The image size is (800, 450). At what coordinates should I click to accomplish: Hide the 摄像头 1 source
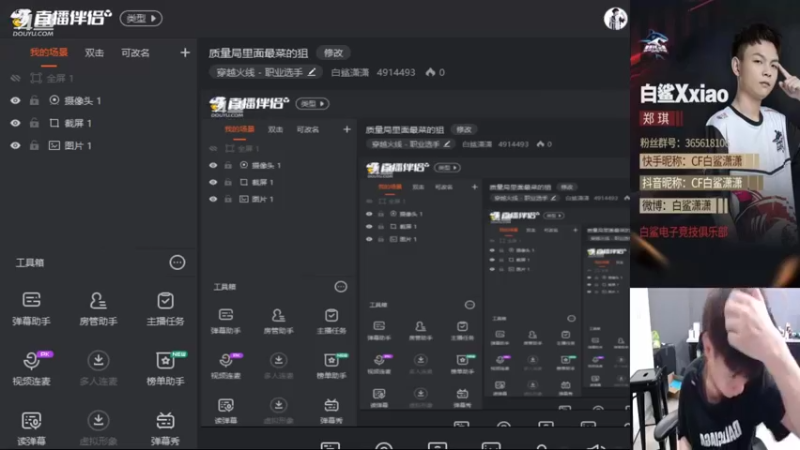(15, 101)
